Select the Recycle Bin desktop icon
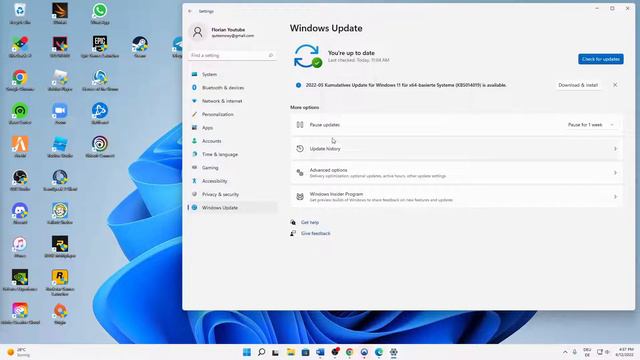Viewport: 640px width, 360px height. 20,13
